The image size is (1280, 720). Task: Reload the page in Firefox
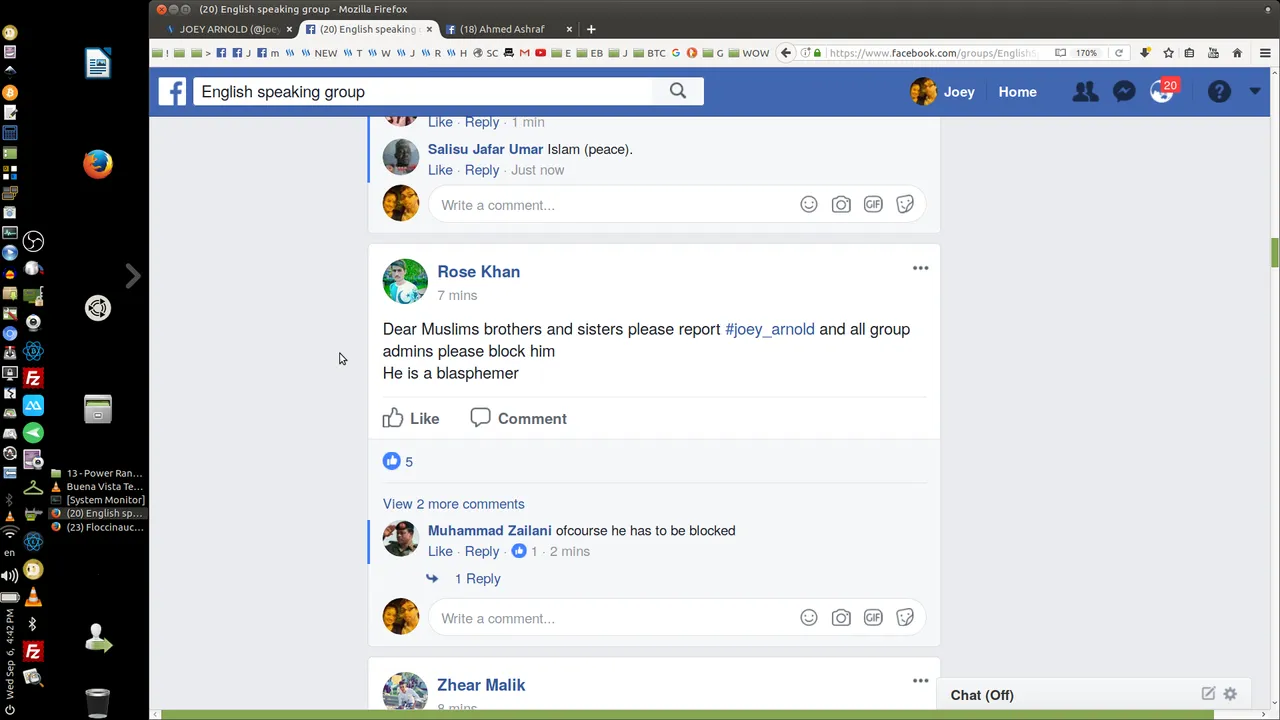coord(1119,53)
